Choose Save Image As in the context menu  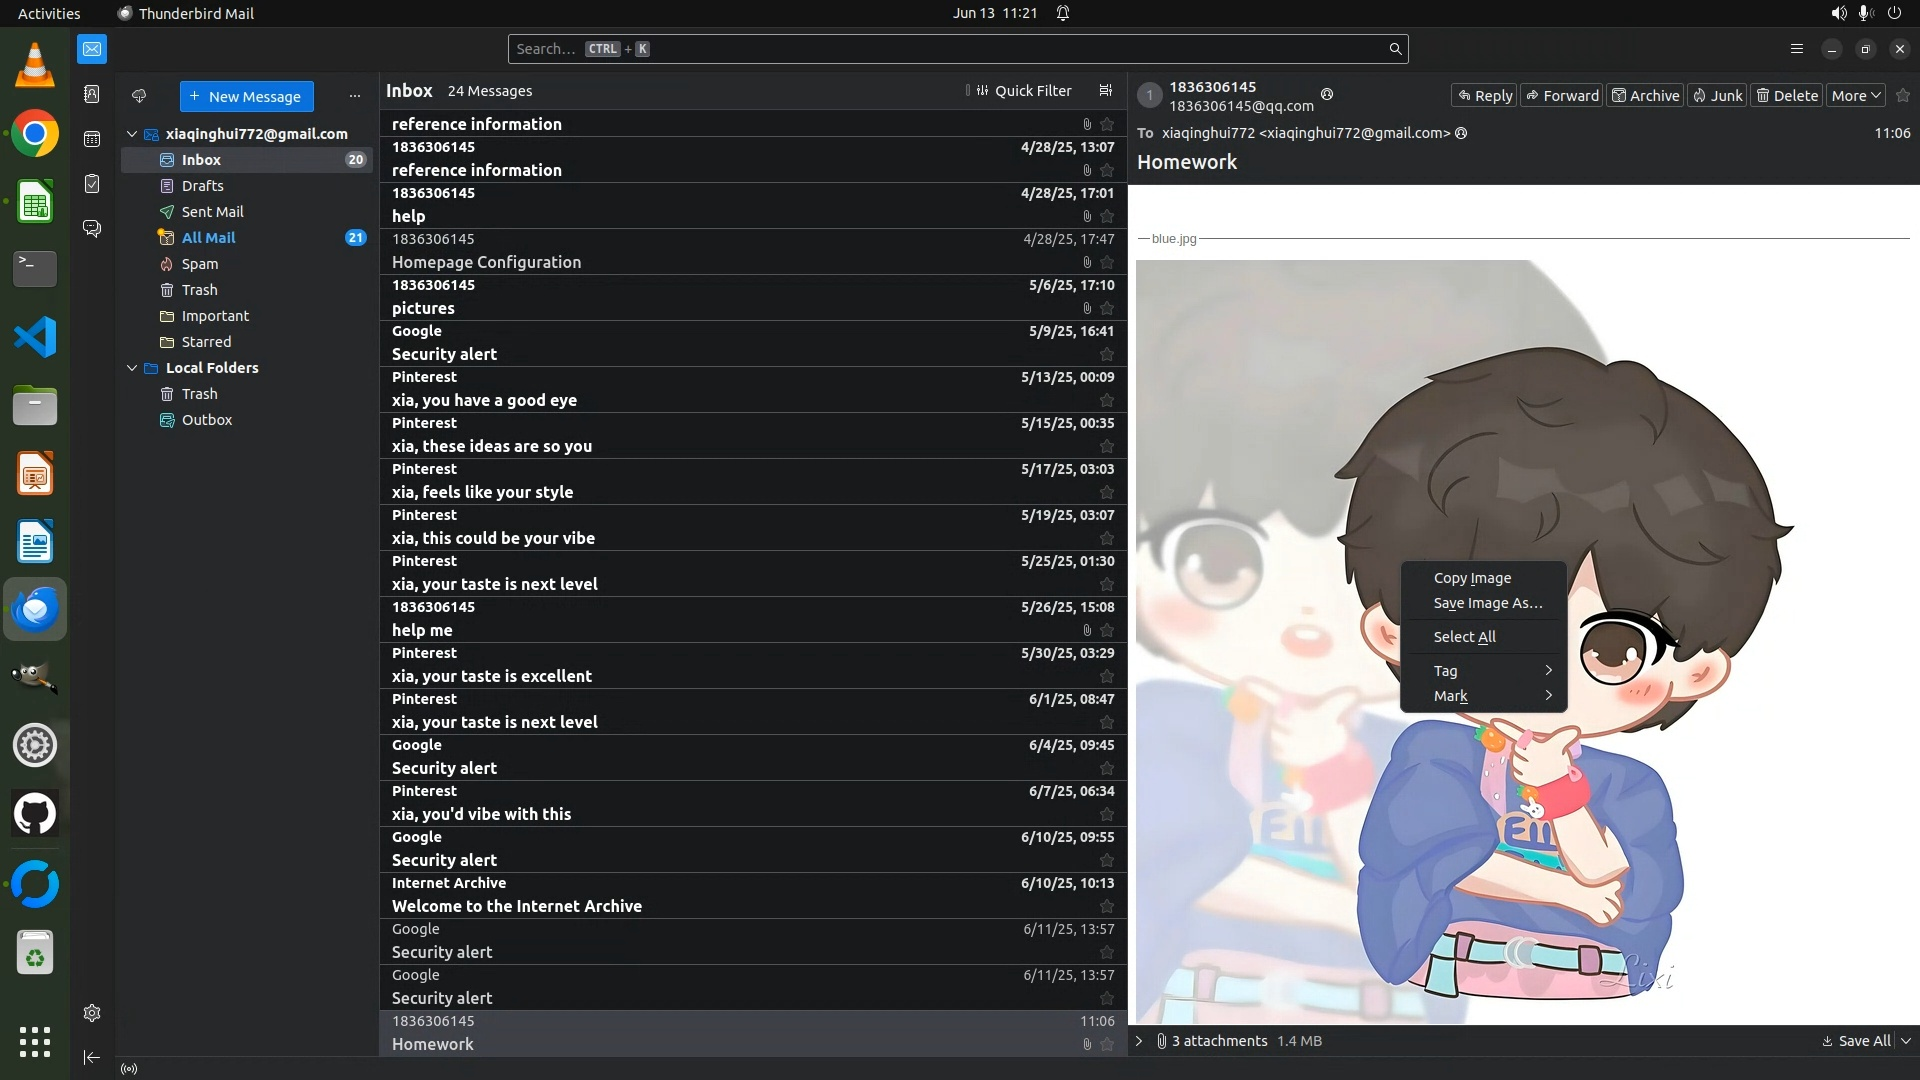(1487, 603)
